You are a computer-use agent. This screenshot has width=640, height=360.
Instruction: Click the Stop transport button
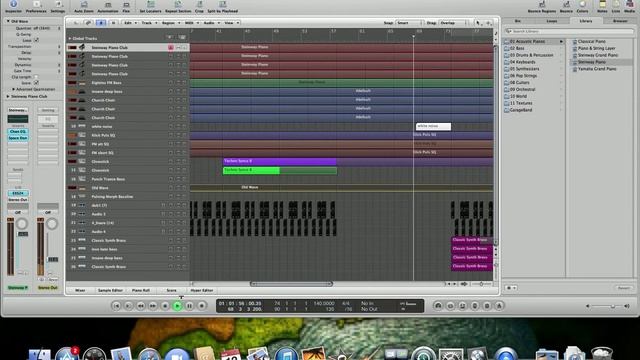(165, 306)
